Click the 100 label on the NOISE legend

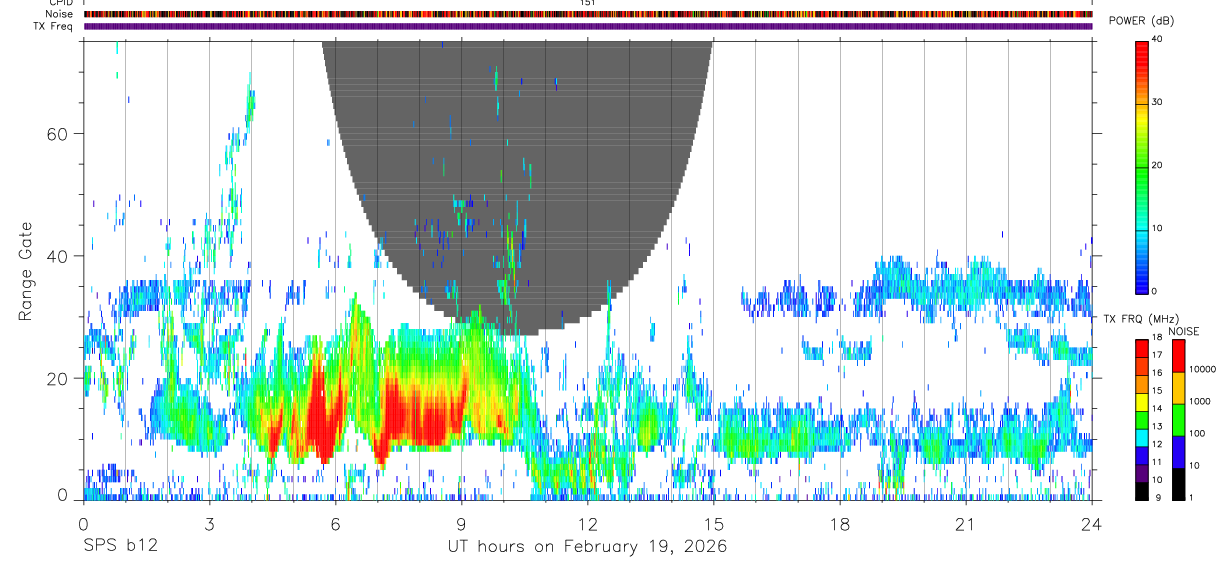(x=1197, y=433)
